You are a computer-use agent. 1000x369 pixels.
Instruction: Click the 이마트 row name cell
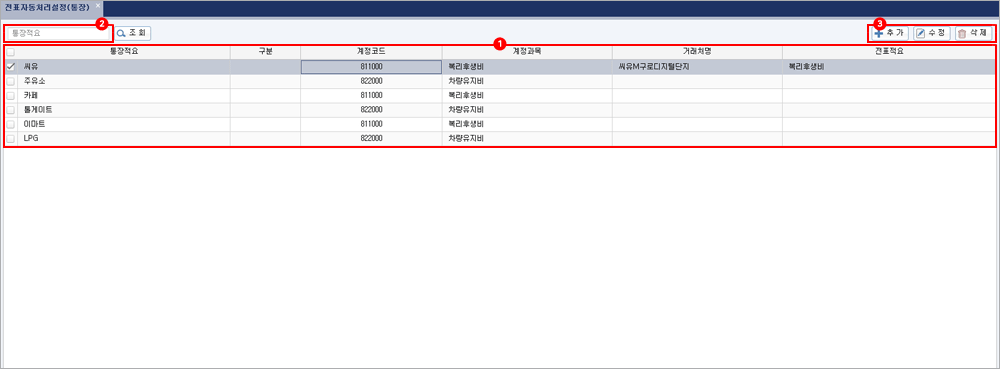point(124,124)
